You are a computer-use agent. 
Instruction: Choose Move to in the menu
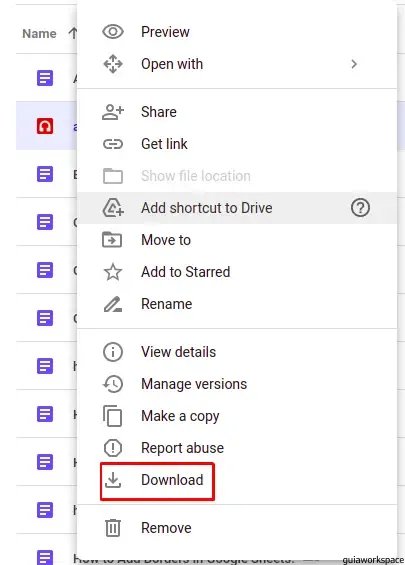coord(237,240)
